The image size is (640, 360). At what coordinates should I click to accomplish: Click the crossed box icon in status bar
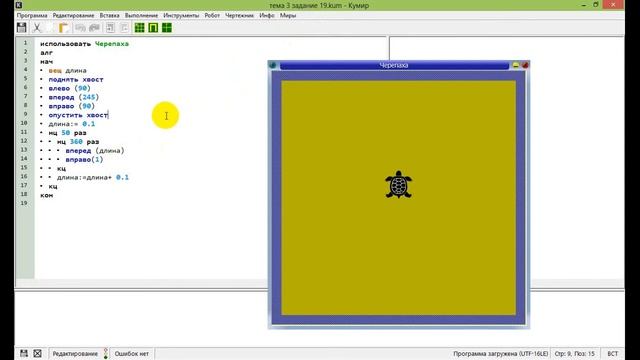point(38,353)
